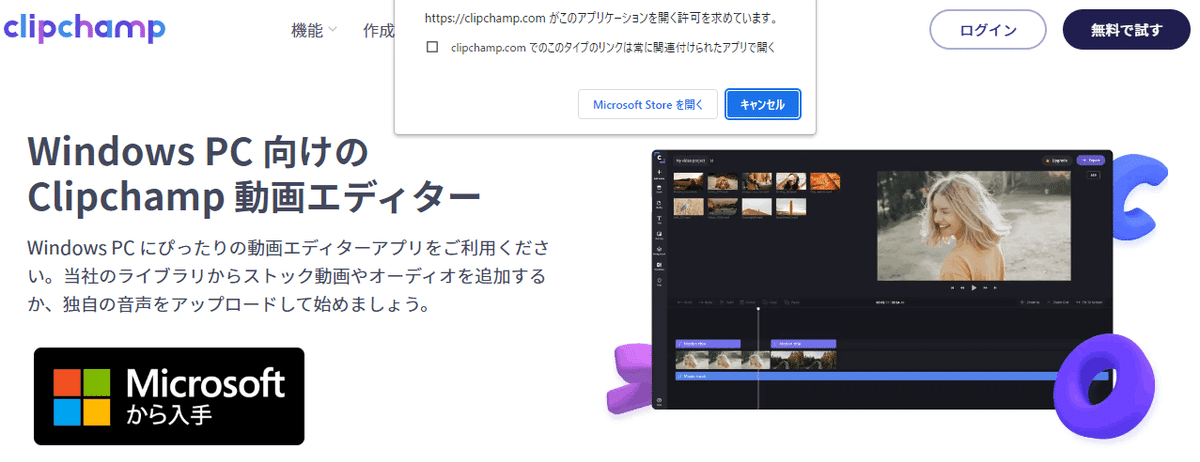Tick the always-open-in-associated-app checkbox
The height and width of the screenshot is (462, 1200).
pyautogui.click(x=432, y=47)
